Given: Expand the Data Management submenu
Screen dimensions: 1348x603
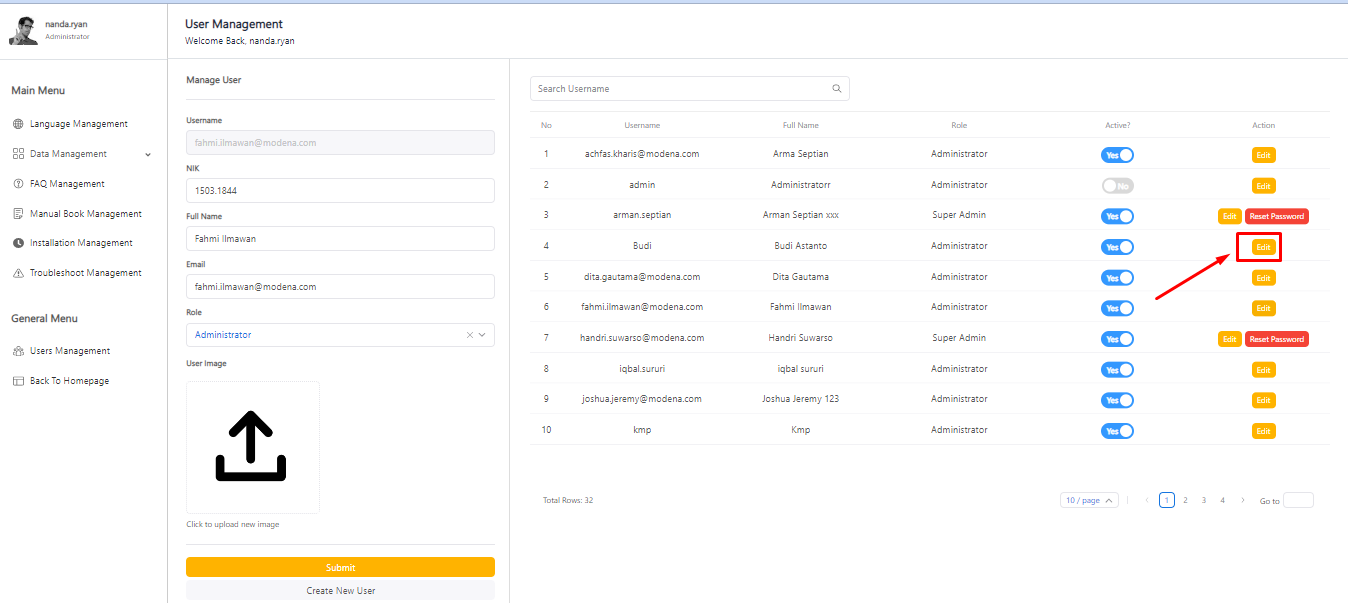Looking at the screenshot, I should (148, 154).
